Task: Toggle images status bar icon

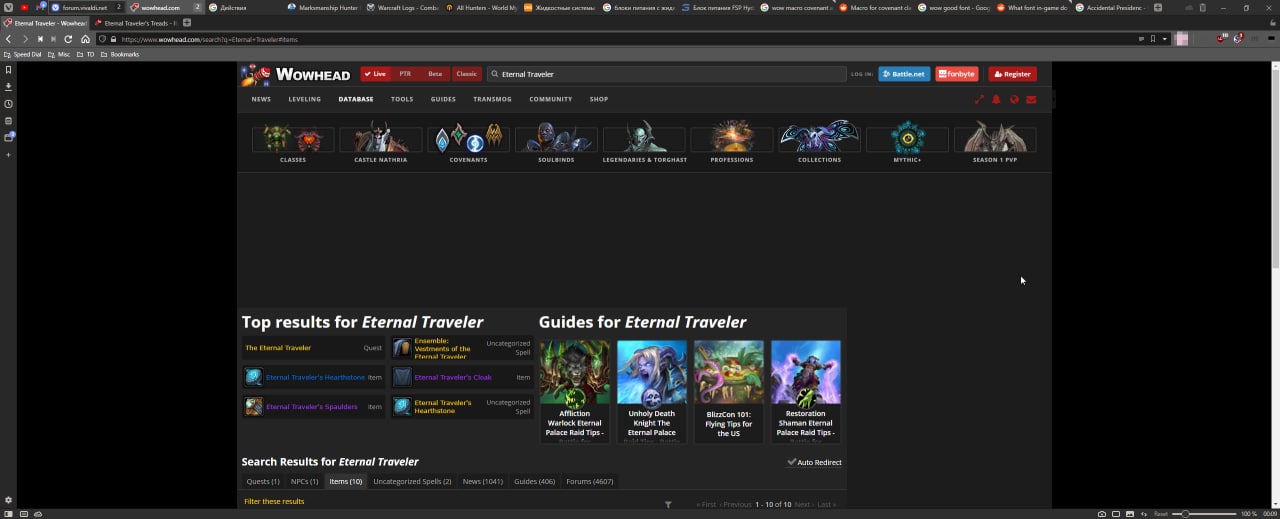Action: click(x=1131, y=514)
